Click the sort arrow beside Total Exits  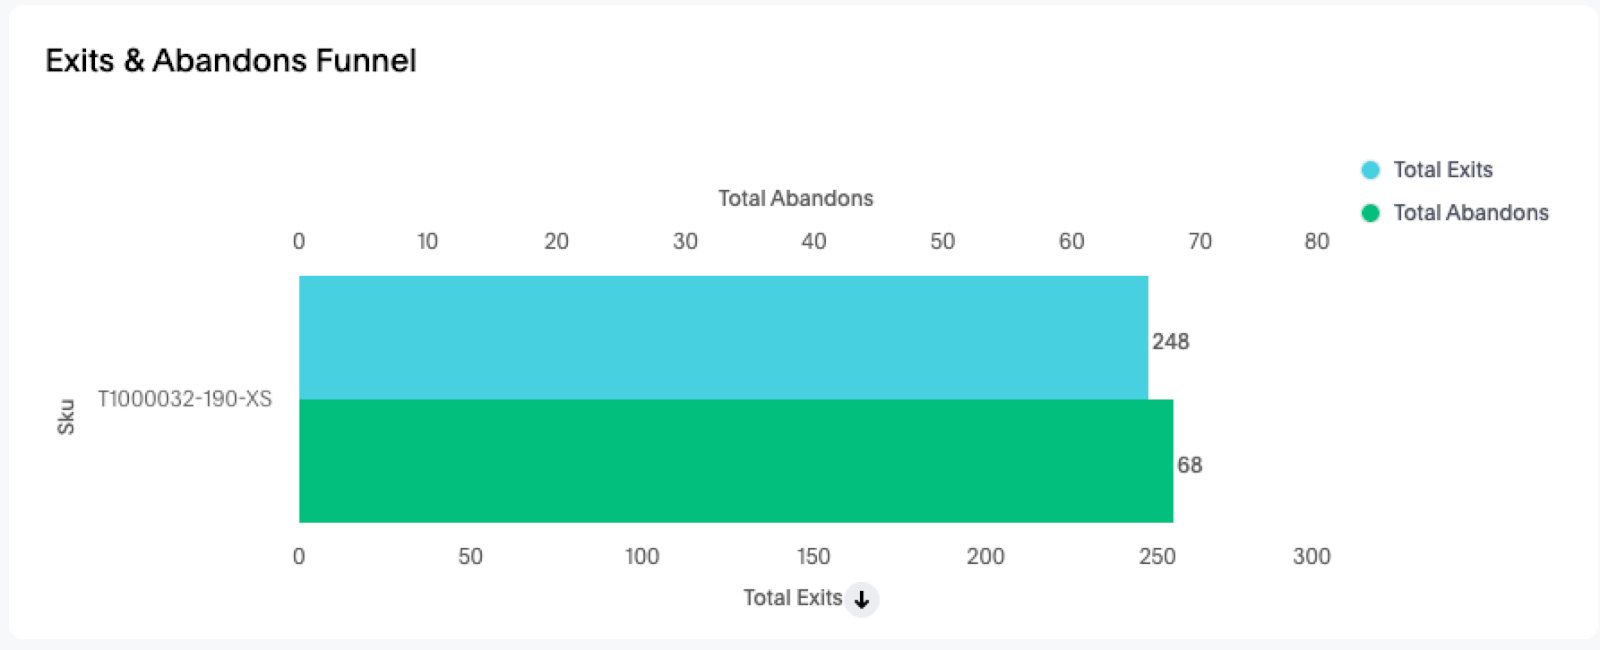coord(861,599)
